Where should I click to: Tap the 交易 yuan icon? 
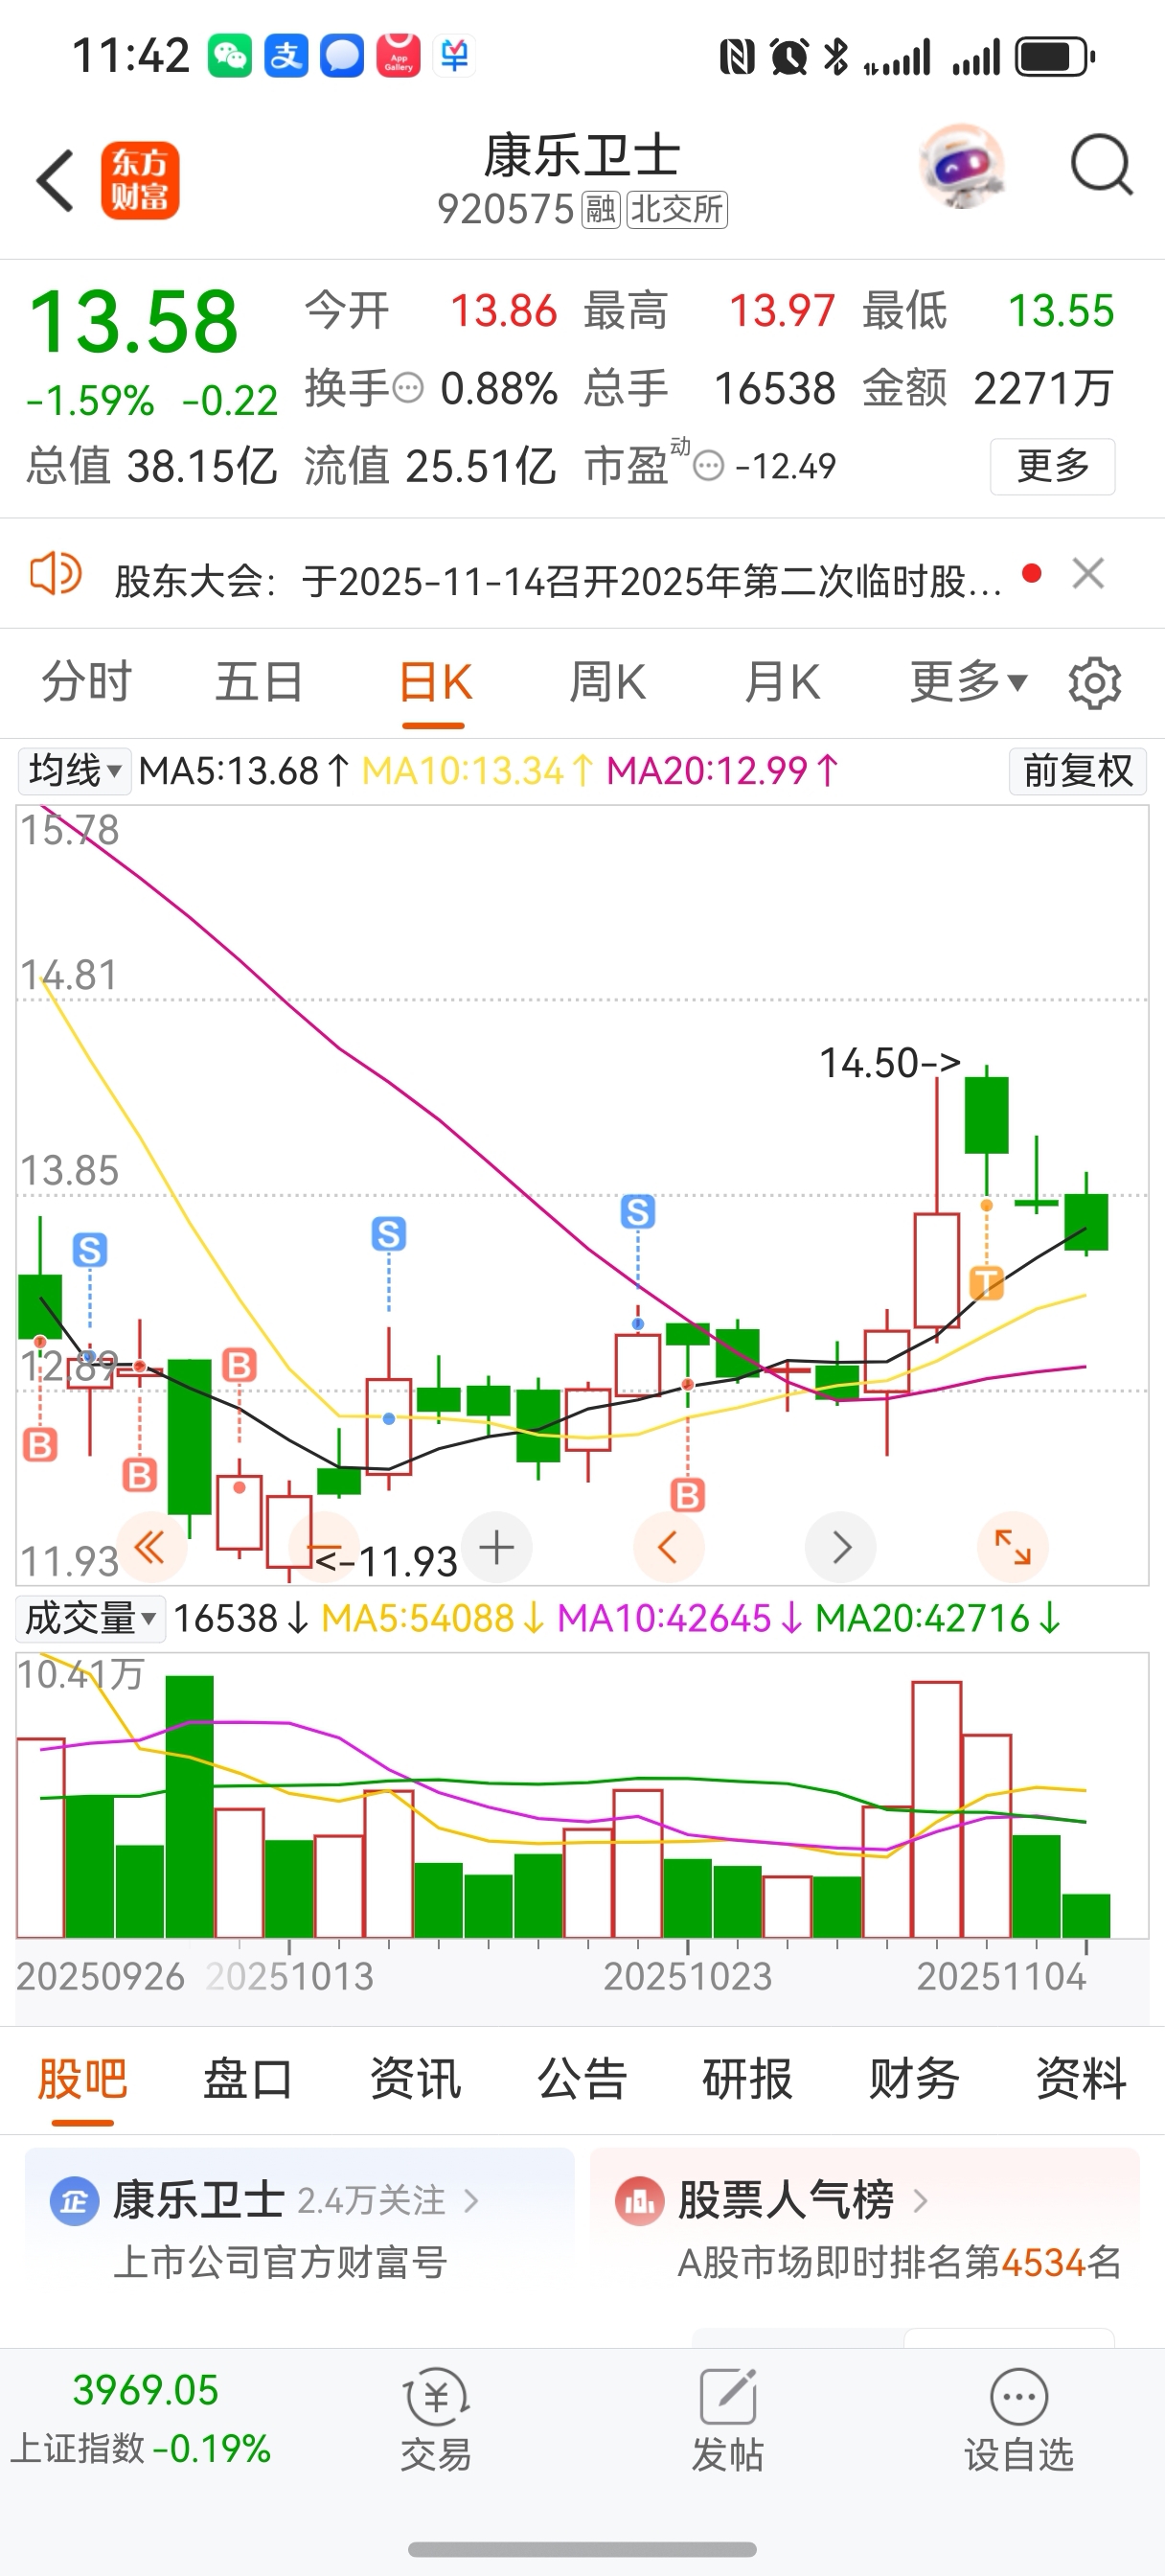[436, 2397]
